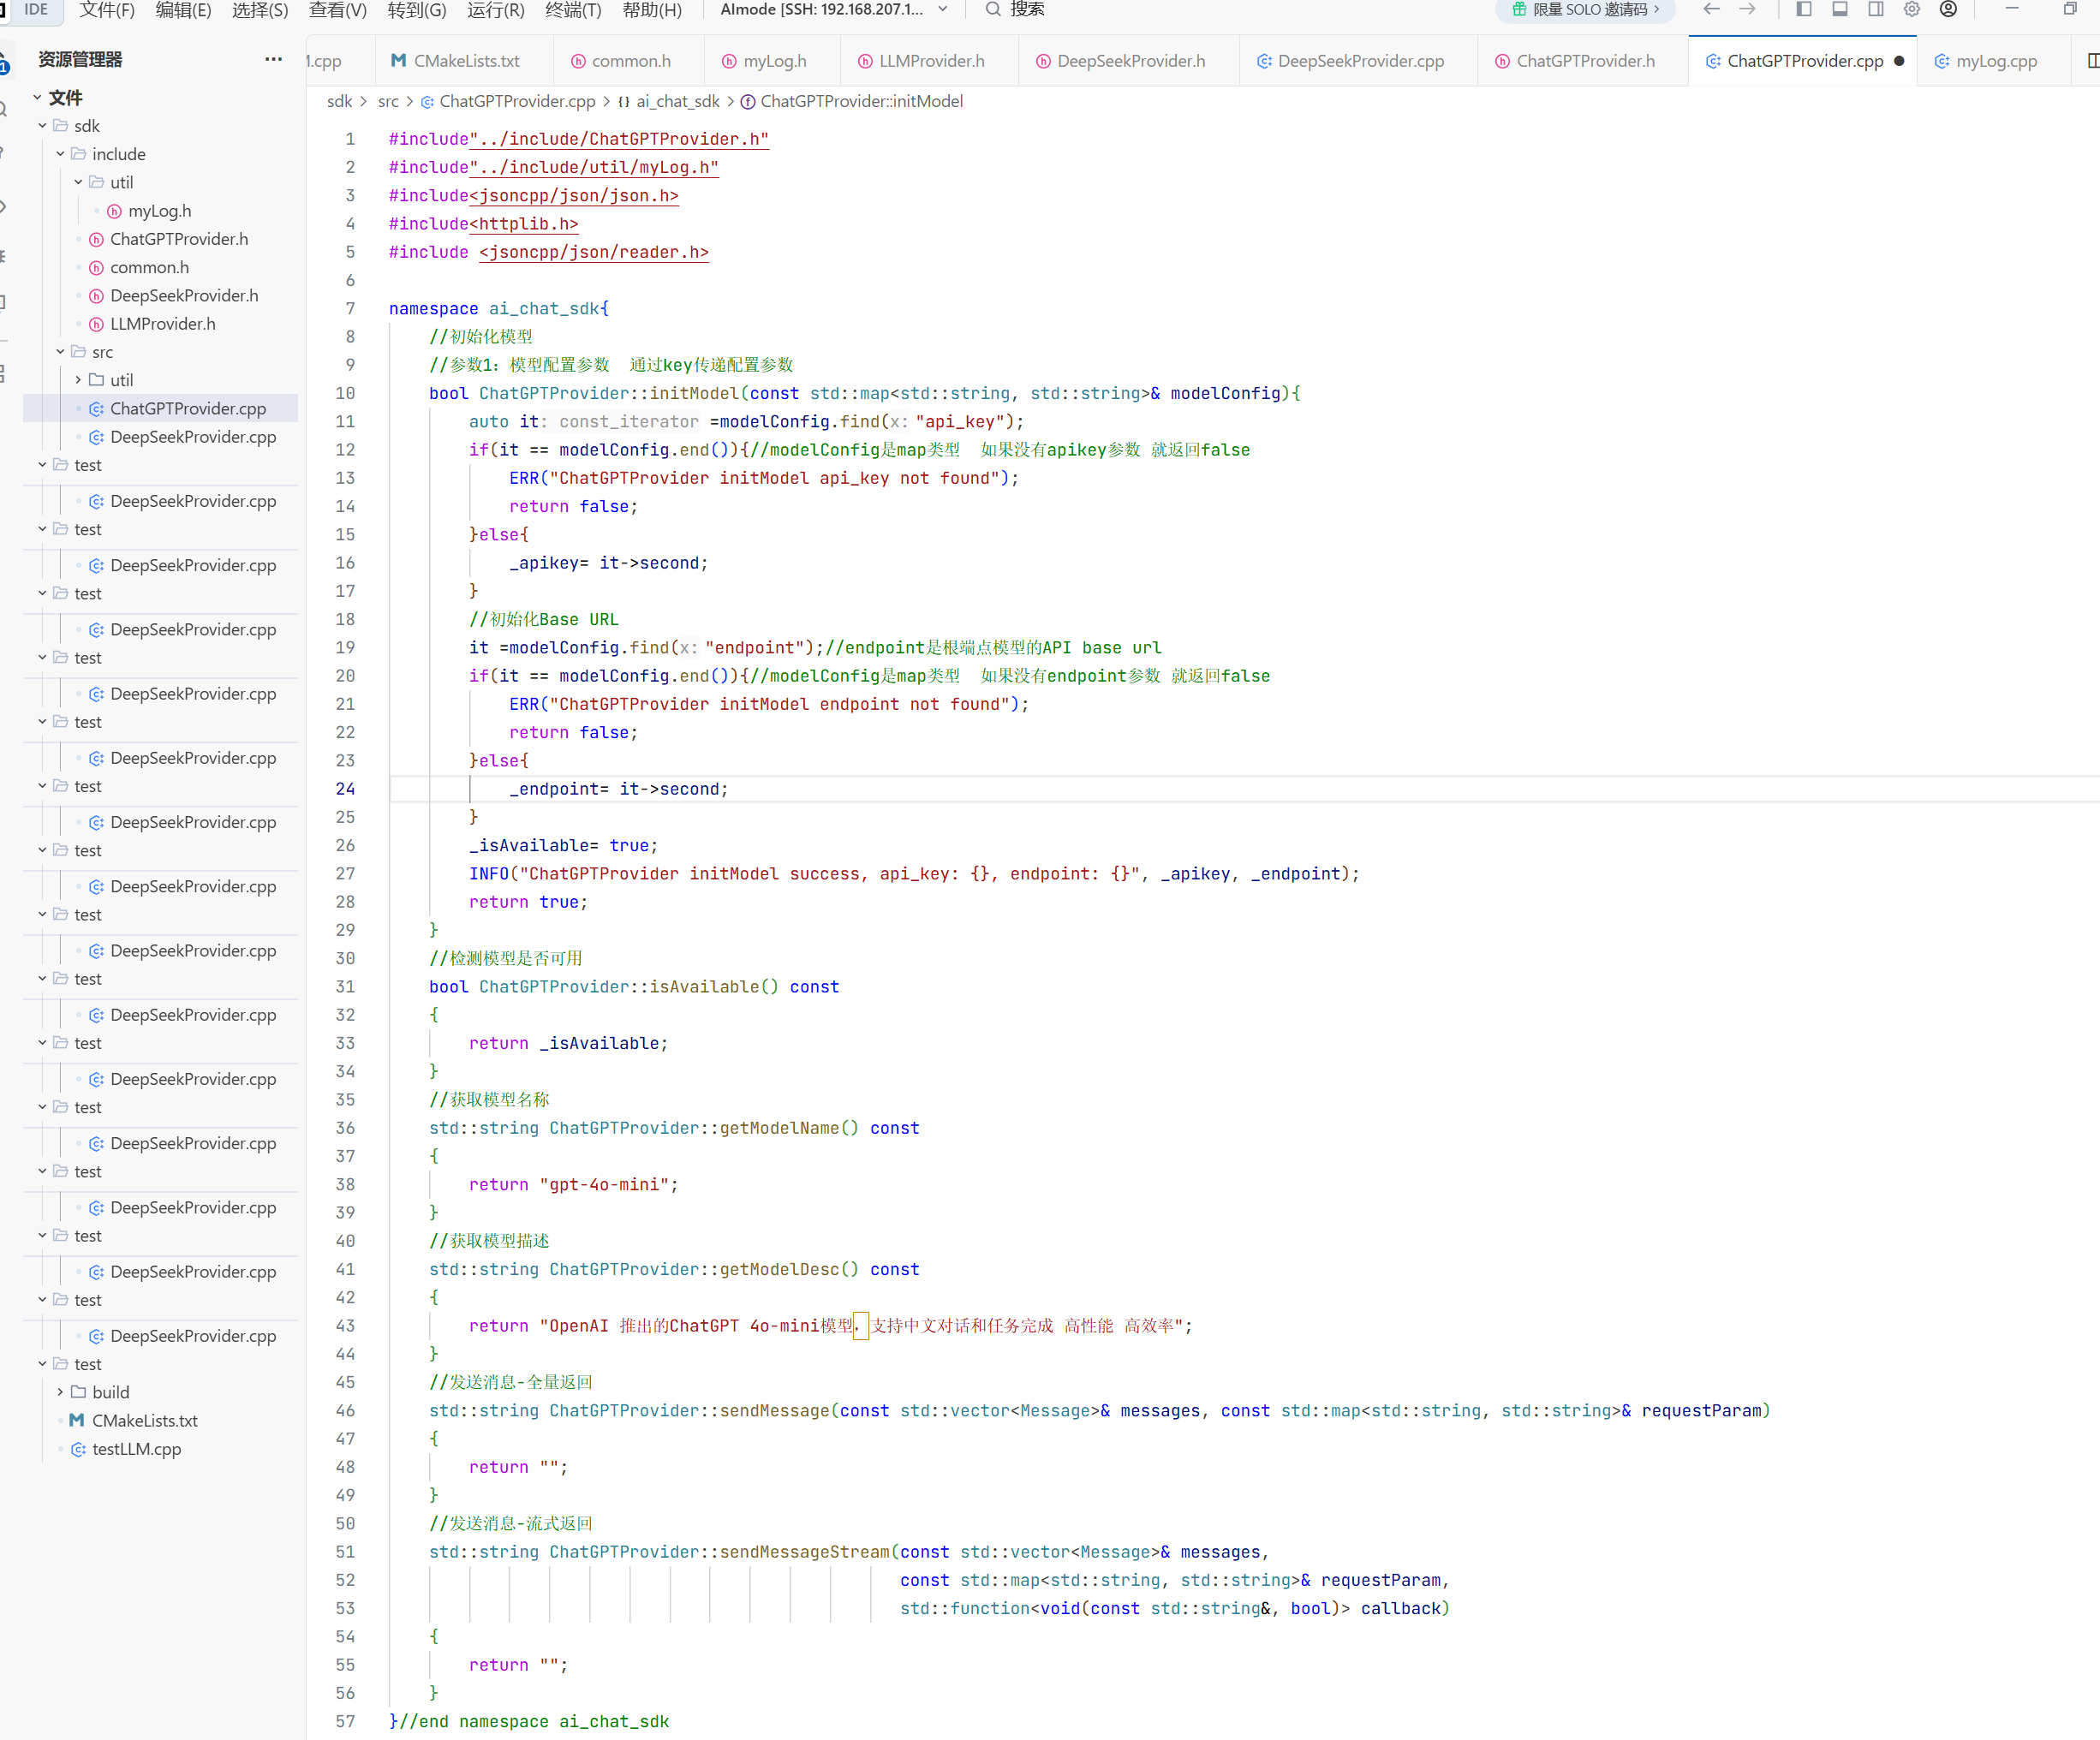This screenshot has height=1740, width=2100.
Task: Toggle the secondary sidebar layout icon
Action: pyautogui.click(x=1875, y=9)
